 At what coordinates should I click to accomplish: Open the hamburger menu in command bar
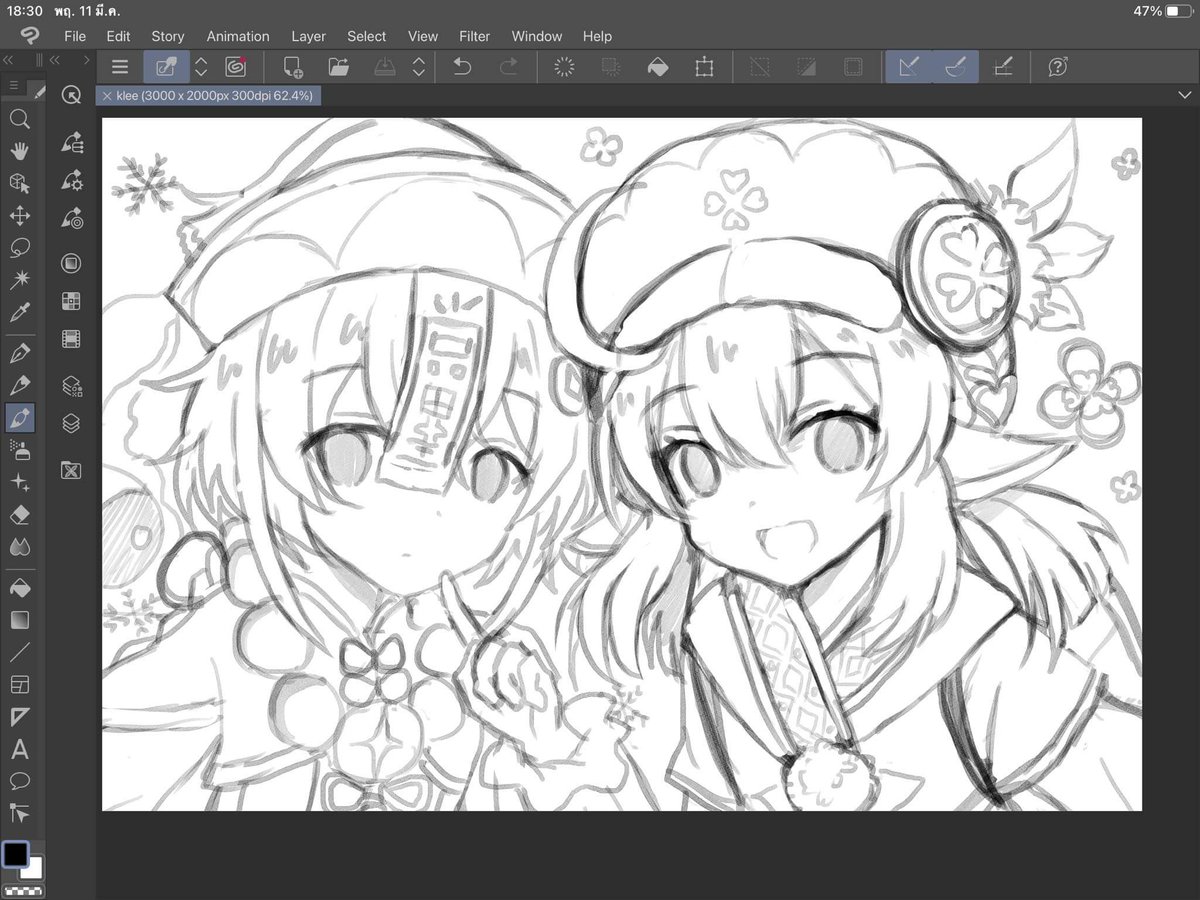pos(120,67)
